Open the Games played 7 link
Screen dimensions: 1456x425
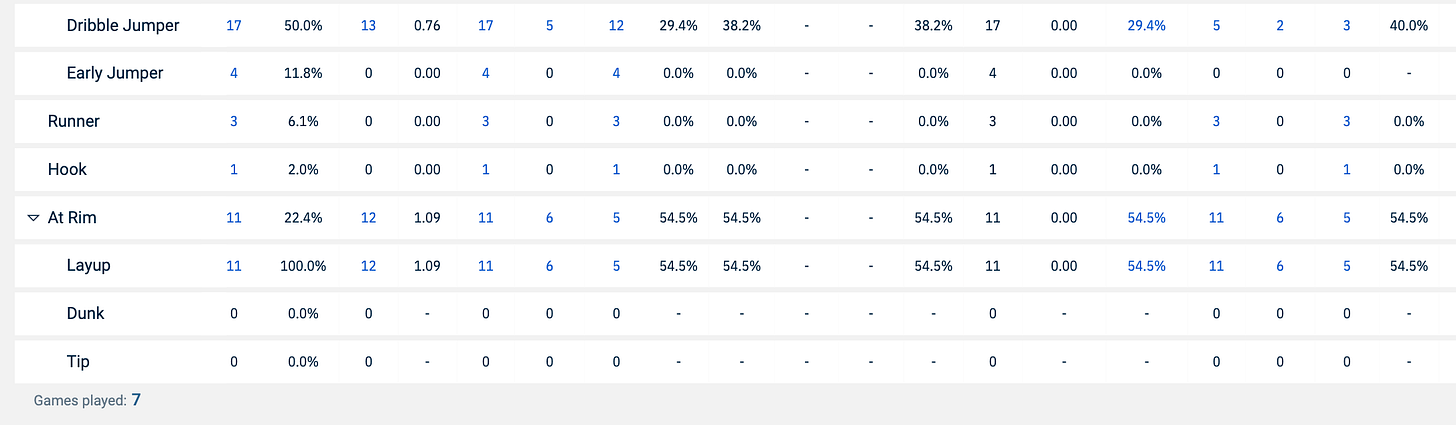click(136, 400)
